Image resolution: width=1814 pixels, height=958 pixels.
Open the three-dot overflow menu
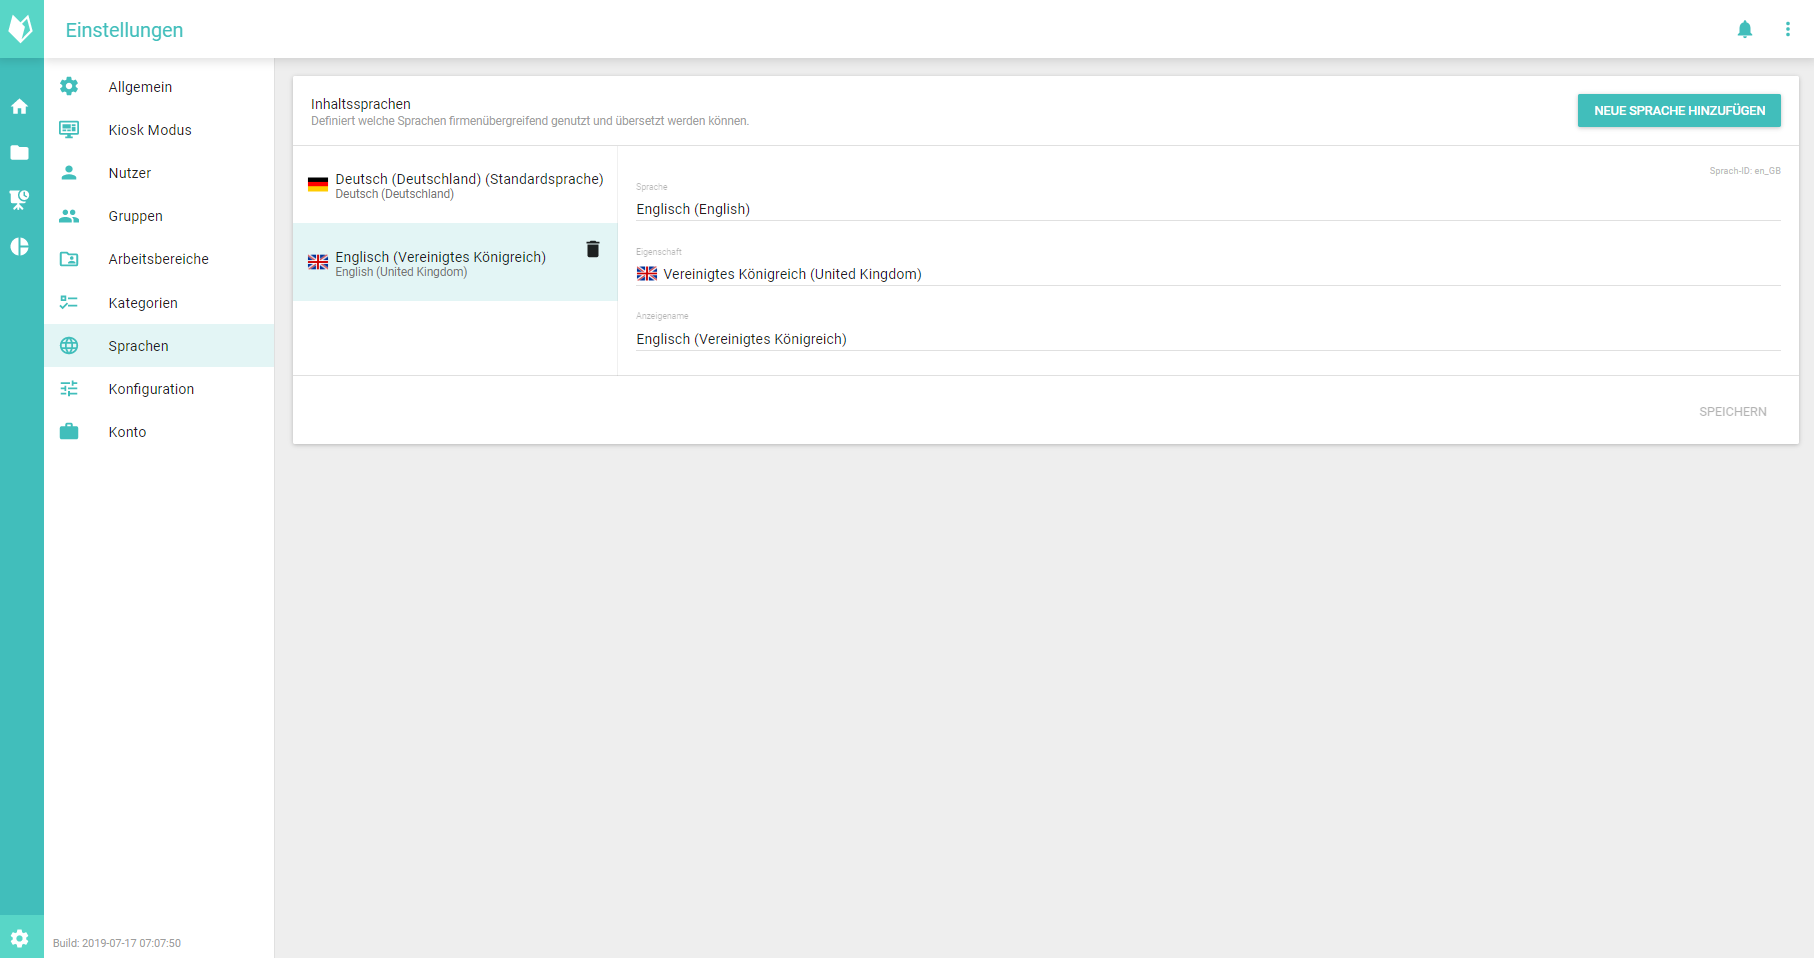1787,29
